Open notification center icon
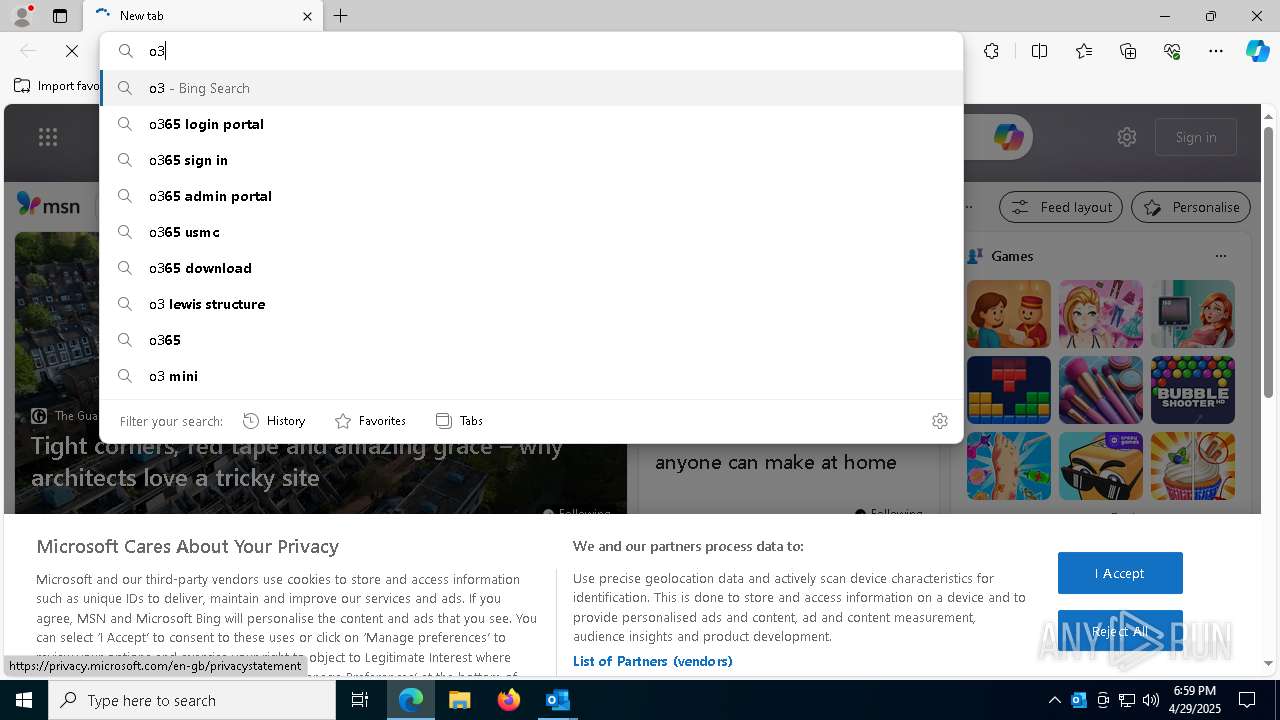 pos(1247,700)
